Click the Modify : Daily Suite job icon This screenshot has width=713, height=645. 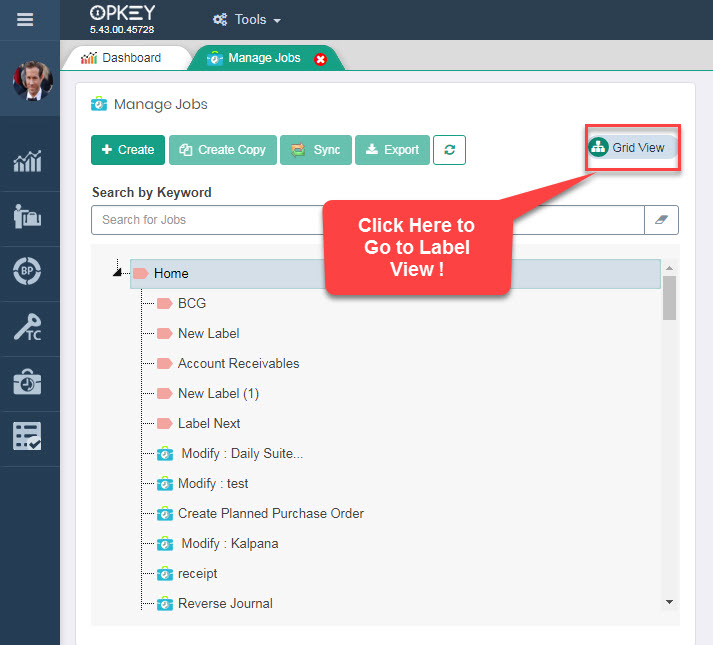tap(165, 454)
